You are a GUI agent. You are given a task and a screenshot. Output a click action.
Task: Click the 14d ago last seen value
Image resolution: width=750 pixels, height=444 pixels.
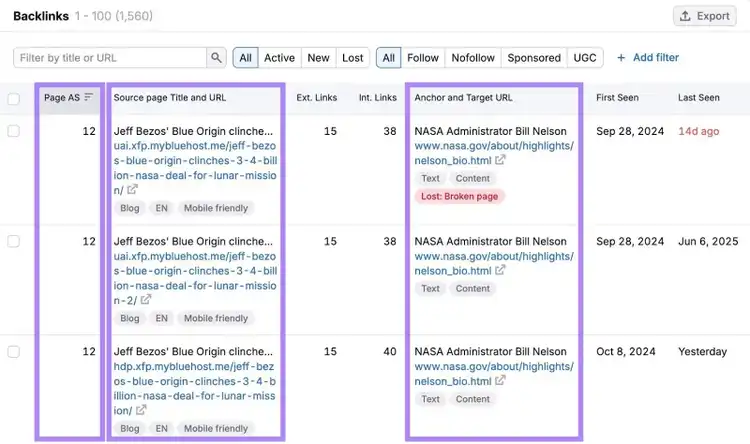[x=698, y=131]
